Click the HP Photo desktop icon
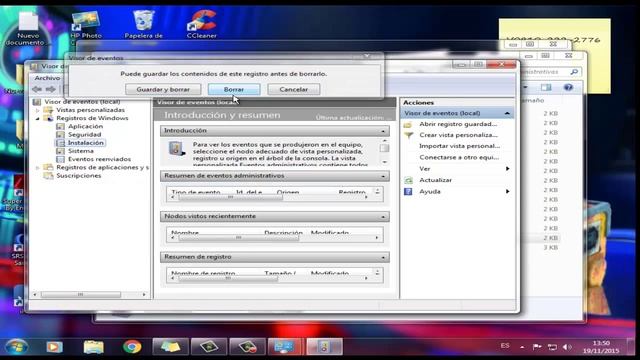This screenshot has width=640, height=360. point(86,25)
